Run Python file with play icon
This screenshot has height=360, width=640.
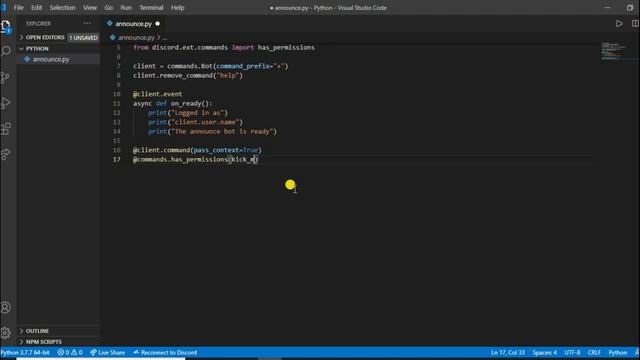coord(619,24)
